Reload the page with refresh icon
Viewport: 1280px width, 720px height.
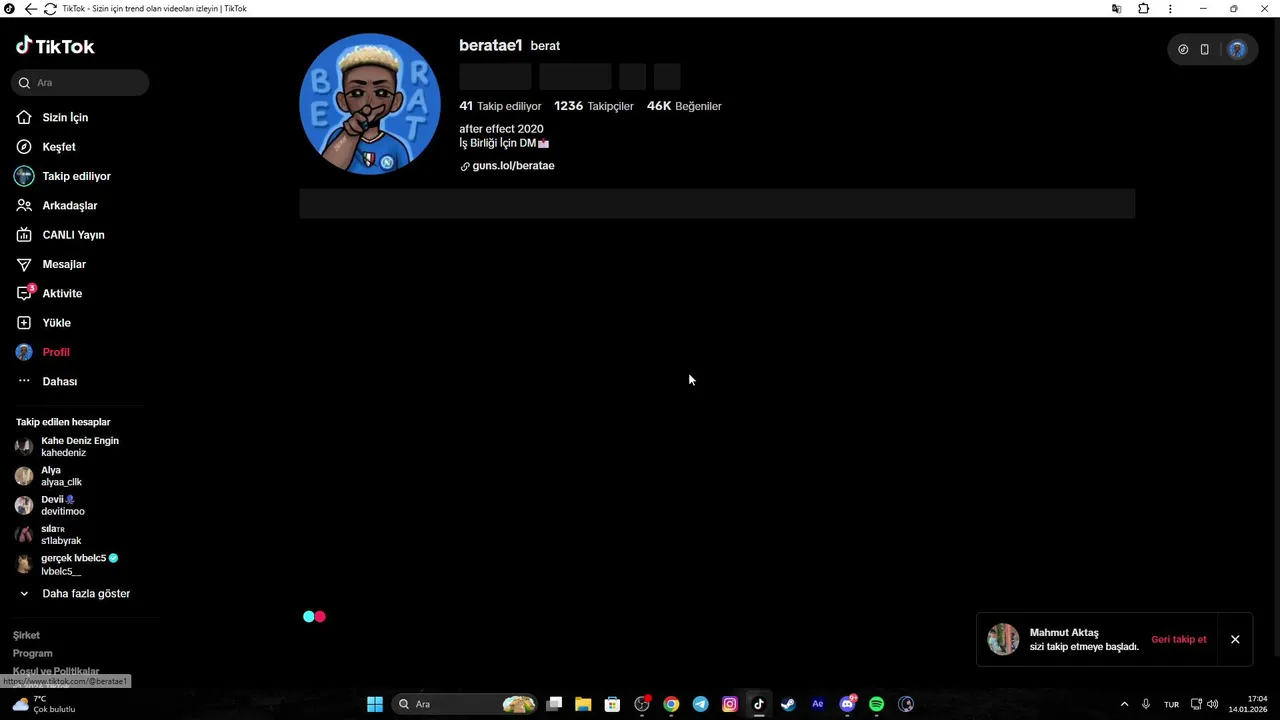point(50,9)
